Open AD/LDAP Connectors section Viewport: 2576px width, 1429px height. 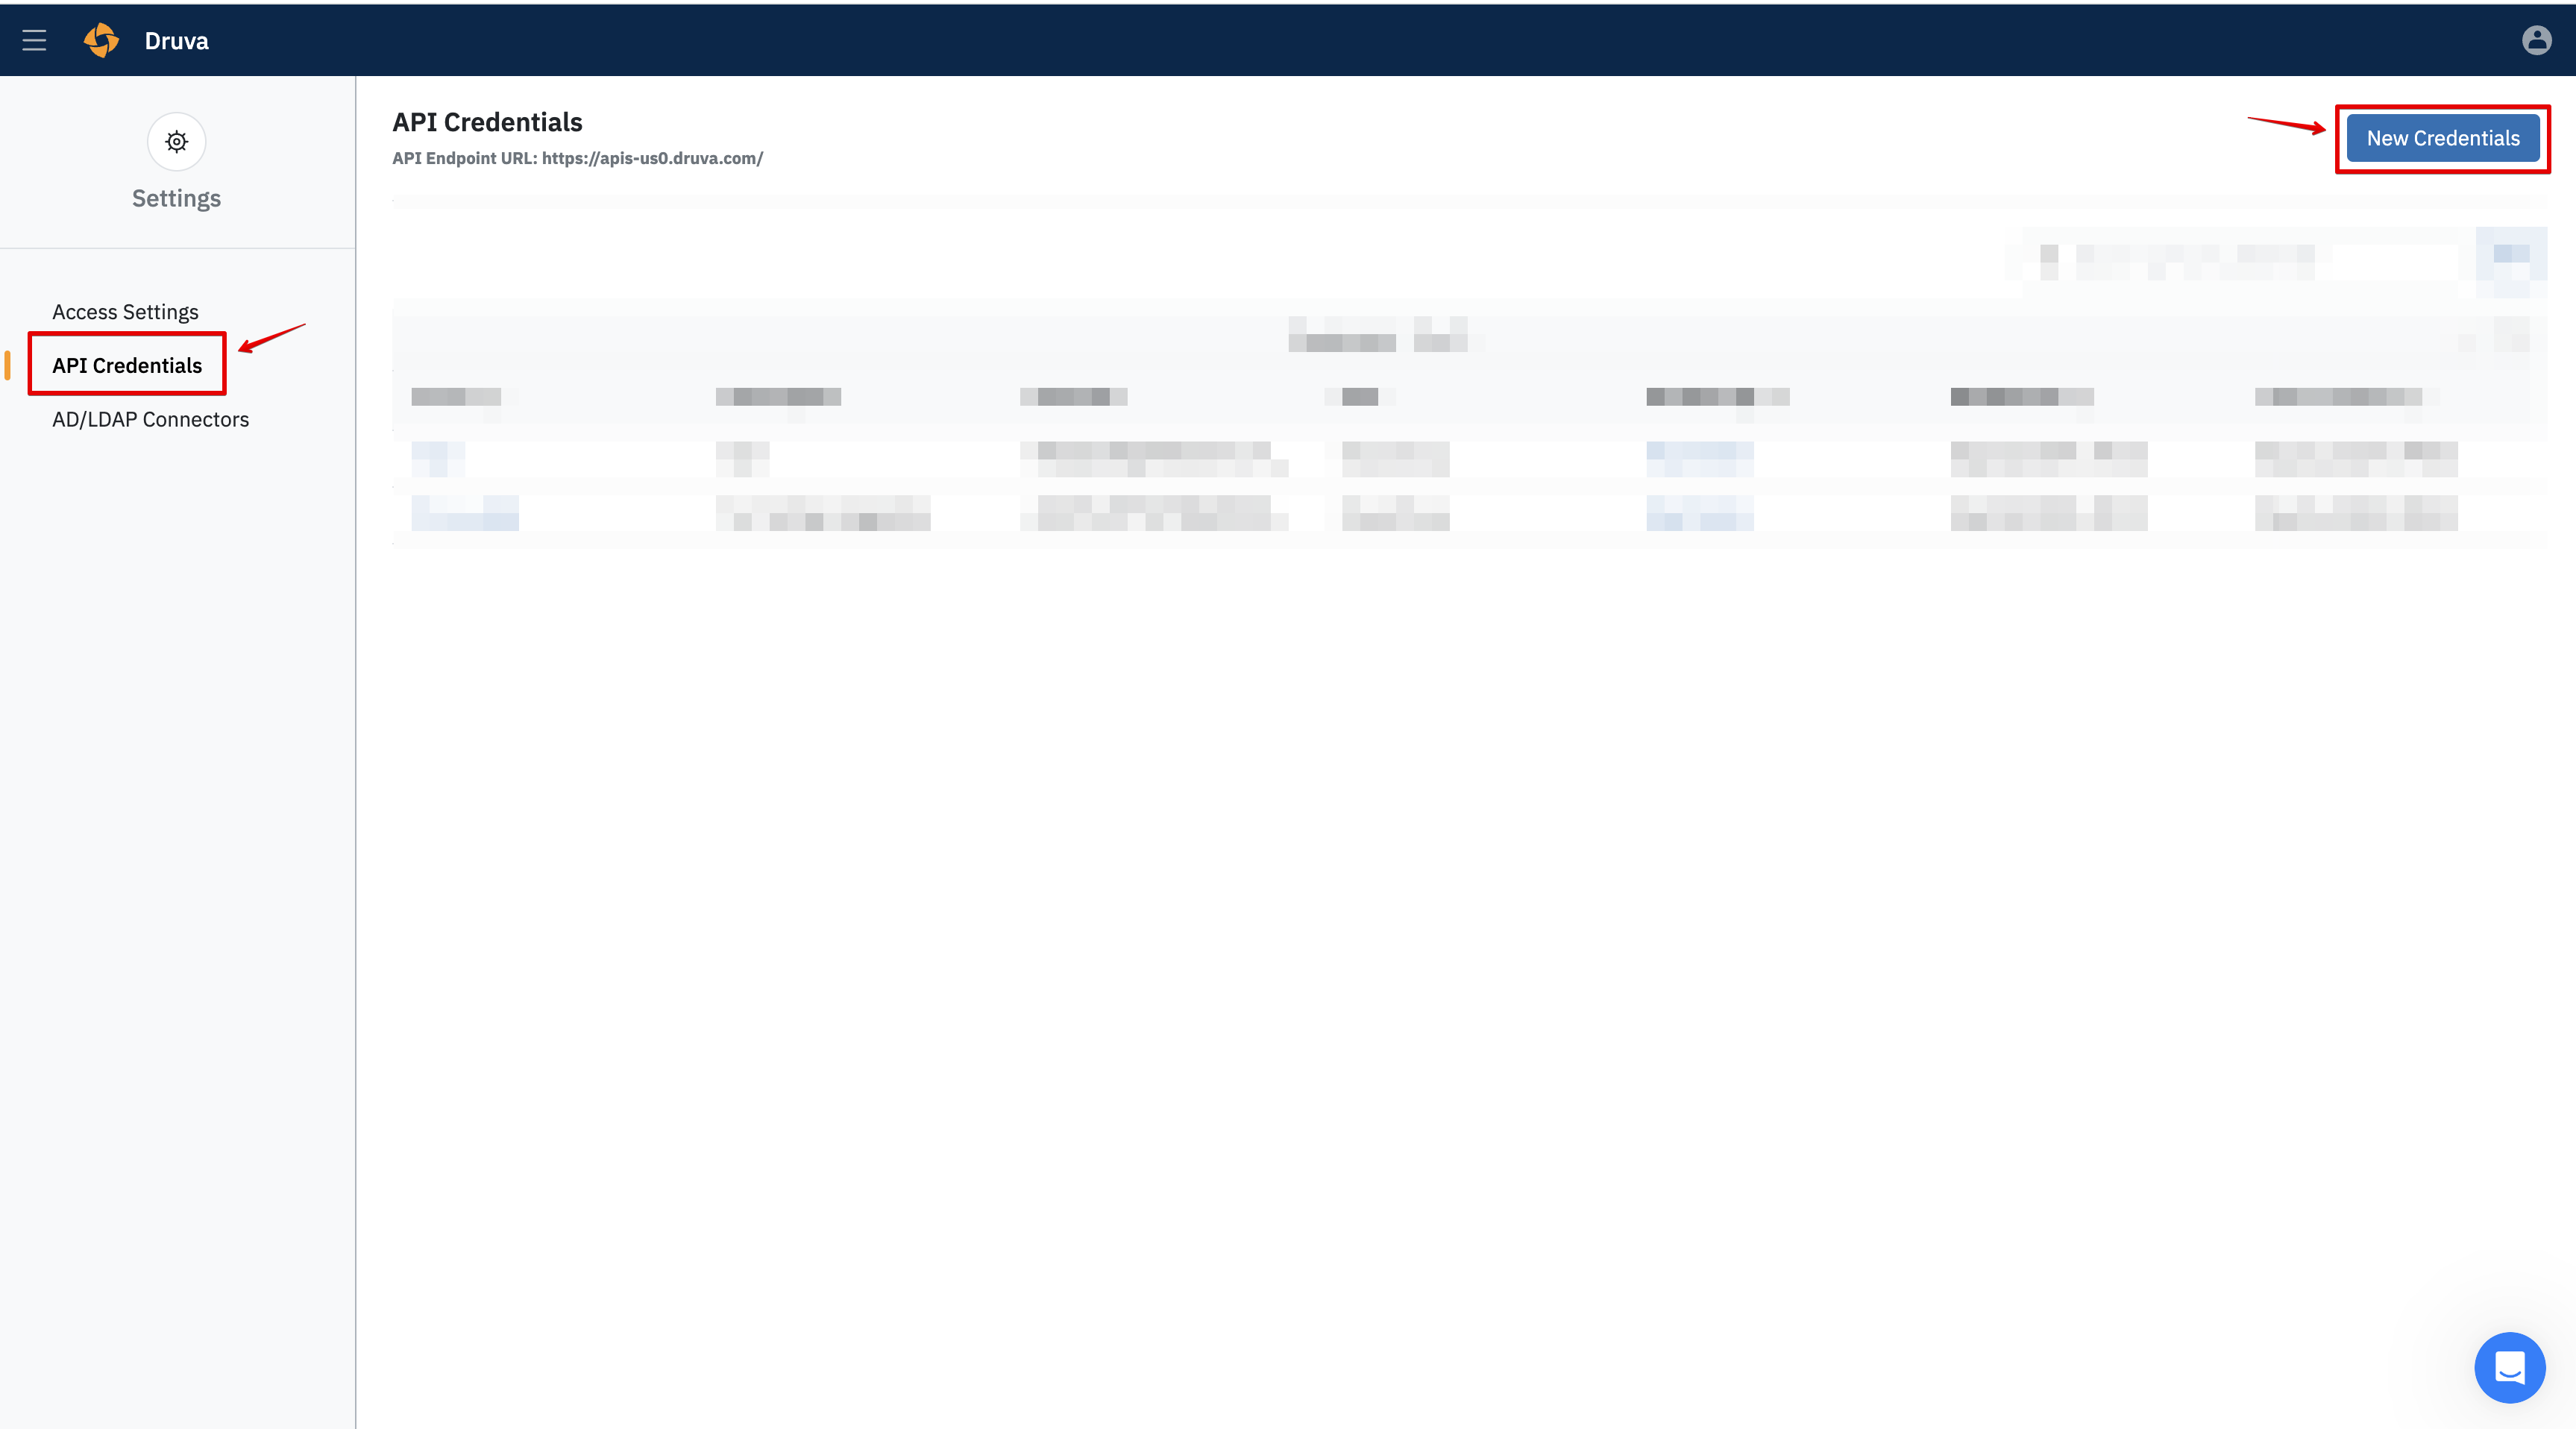150,419
